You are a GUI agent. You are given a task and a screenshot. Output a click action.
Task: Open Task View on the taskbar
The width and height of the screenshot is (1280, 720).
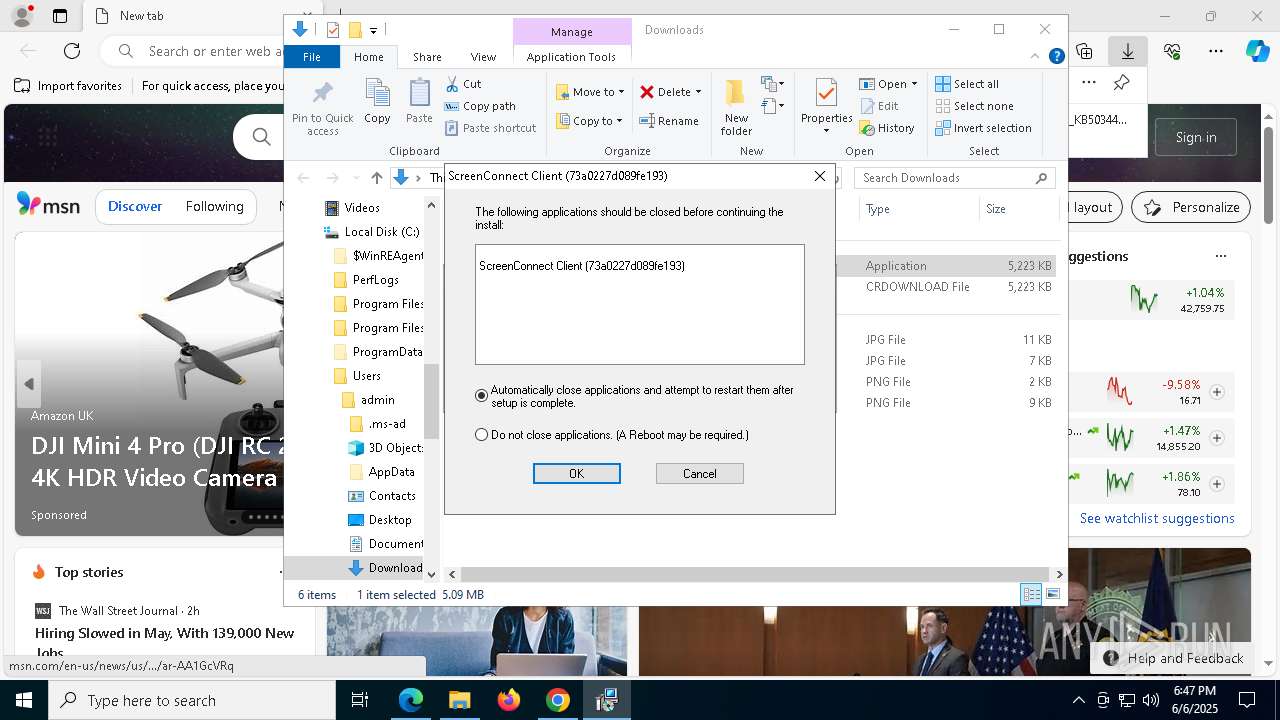coord(360,700)
